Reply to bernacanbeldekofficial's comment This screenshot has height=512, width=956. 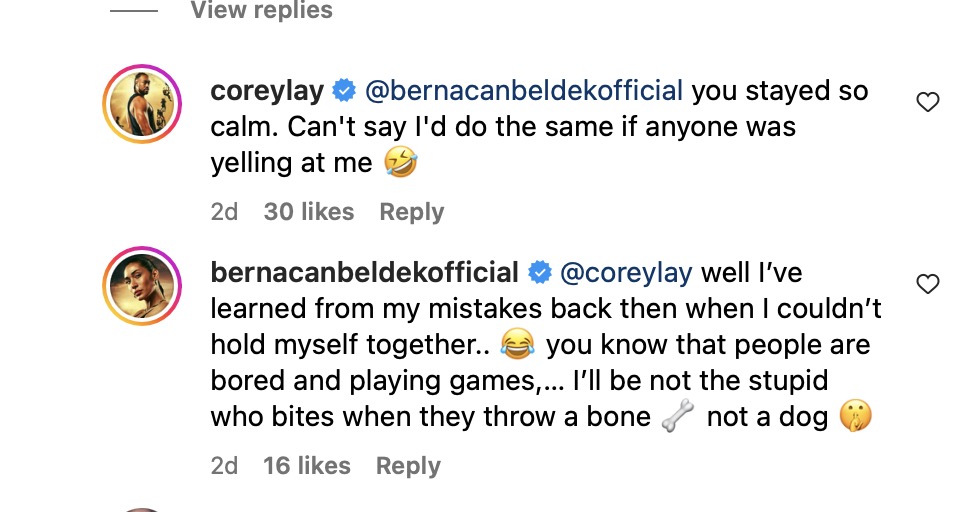pos(408,466)
